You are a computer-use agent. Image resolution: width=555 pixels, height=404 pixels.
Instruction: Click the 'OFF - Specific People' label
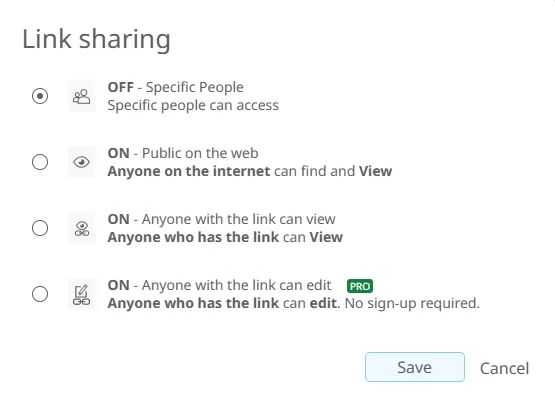tap(176, 87)
